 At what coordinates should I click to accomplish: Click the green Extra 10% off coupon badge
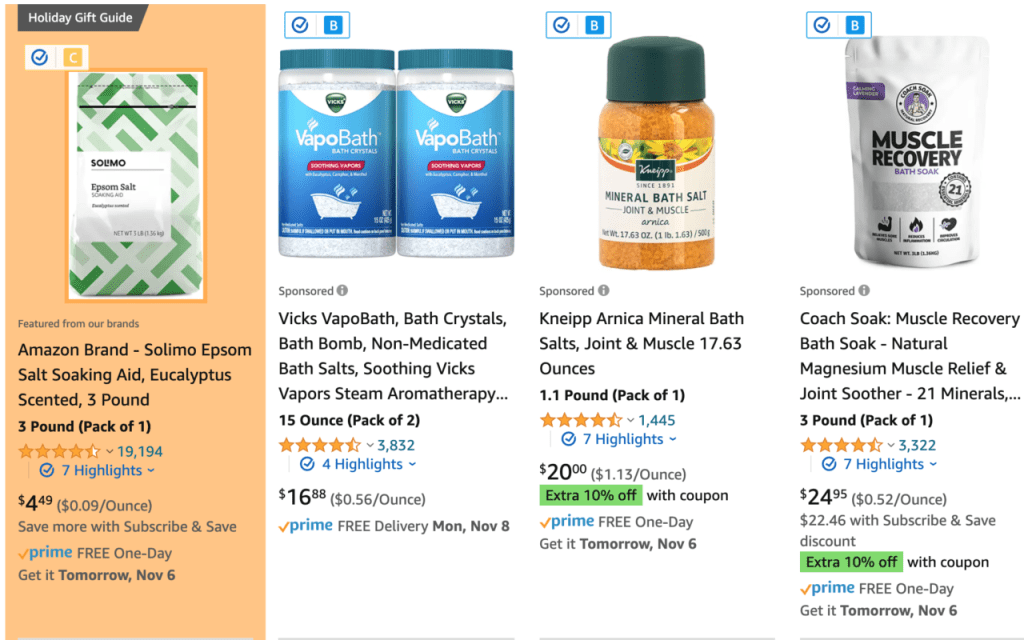pyautogui.click(x=590, y=494)
